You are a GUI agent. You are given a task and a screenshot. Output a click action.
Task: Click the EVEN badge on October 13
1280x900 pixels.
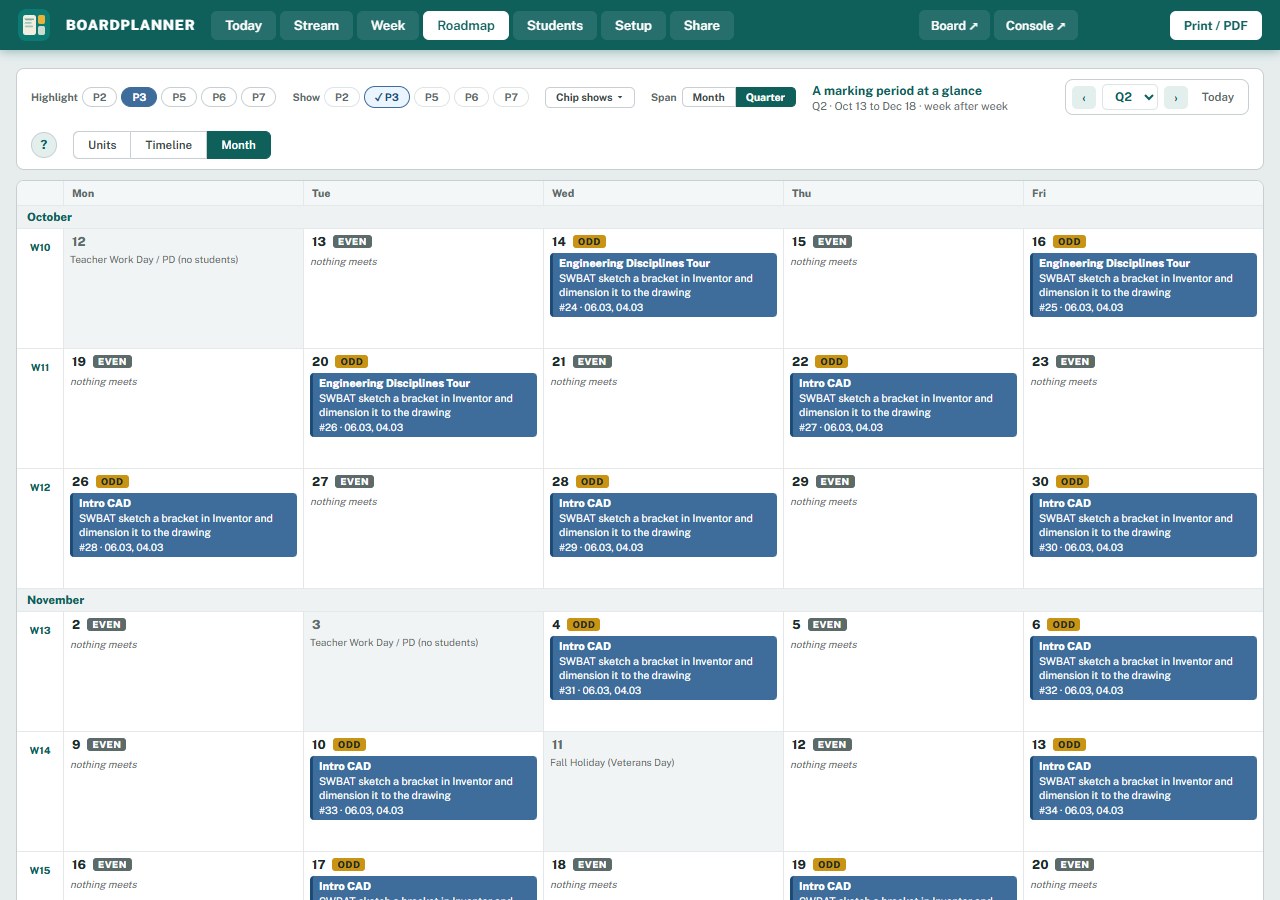click(353, 242)
